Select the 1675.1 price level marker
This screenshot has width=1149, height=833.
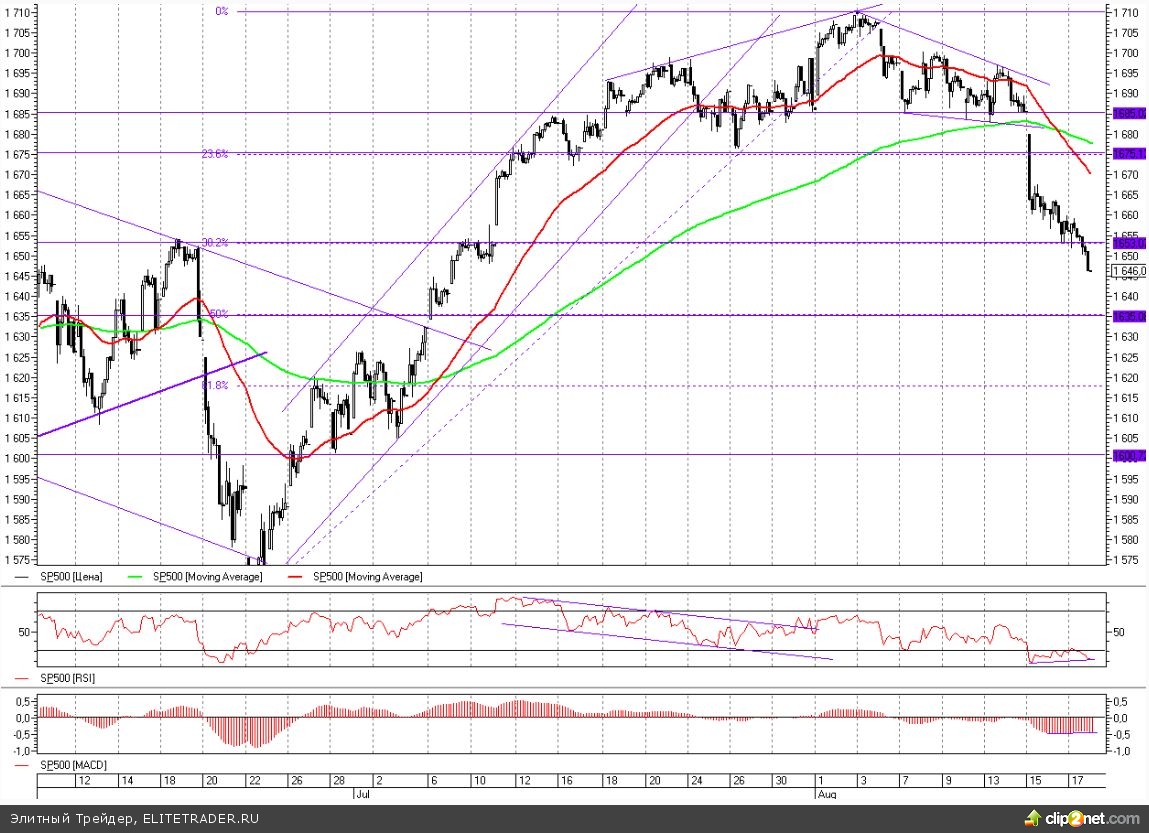coord(1129,154)
